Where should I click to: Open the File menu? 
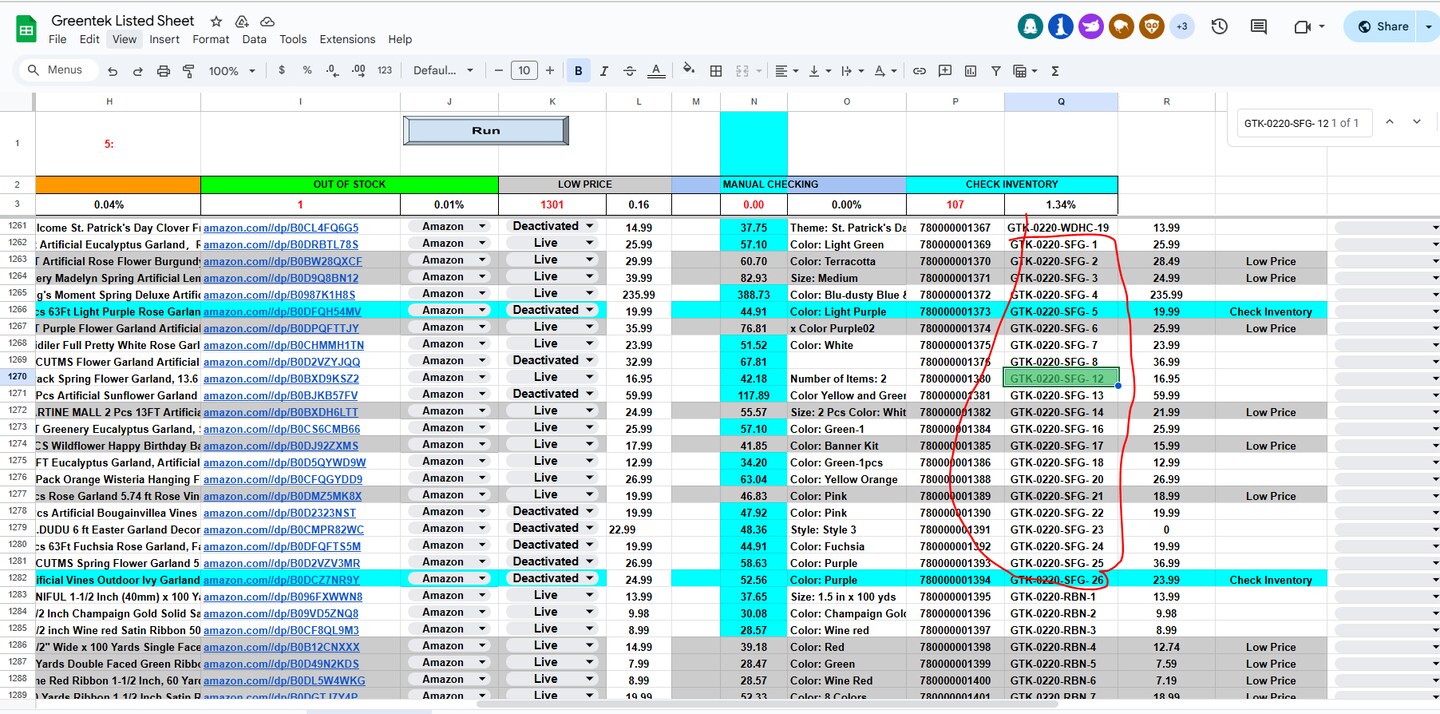pos(57,39)
